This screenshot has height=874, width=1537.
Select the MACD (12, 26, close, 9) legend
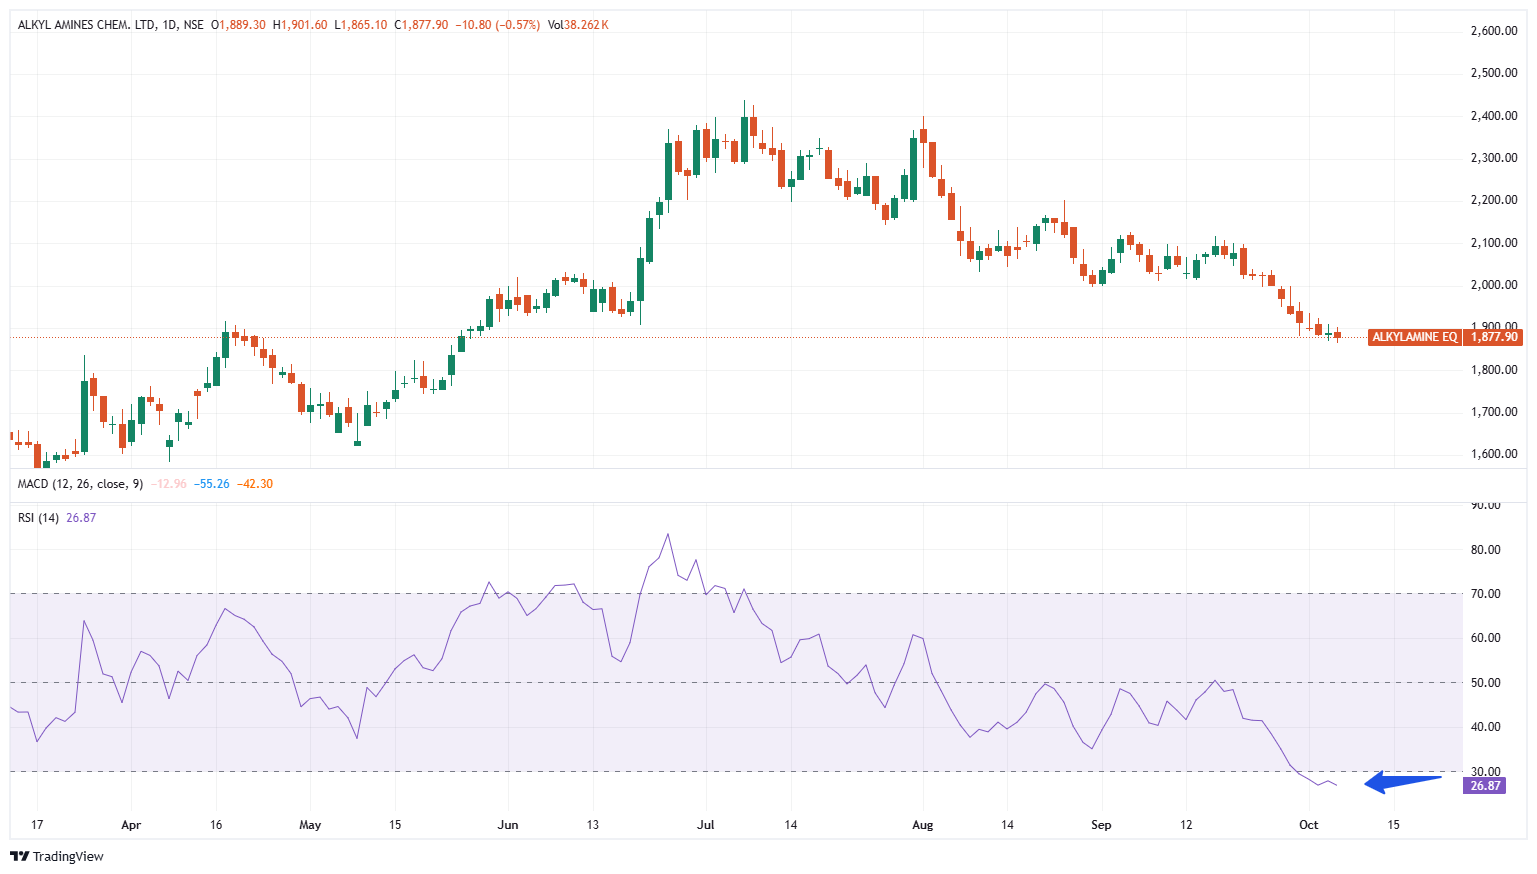pos(80,484)
